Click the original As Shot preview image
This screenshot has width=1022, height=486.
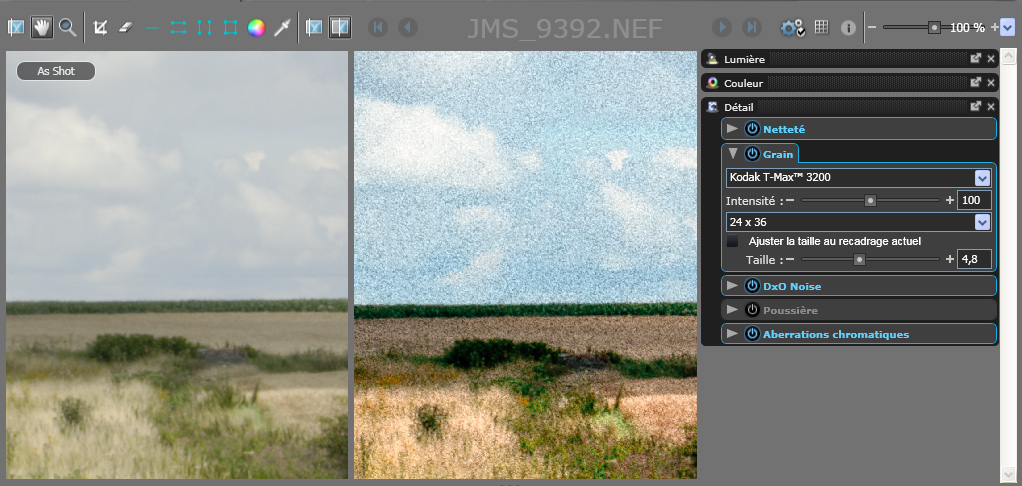coord(177,265)
